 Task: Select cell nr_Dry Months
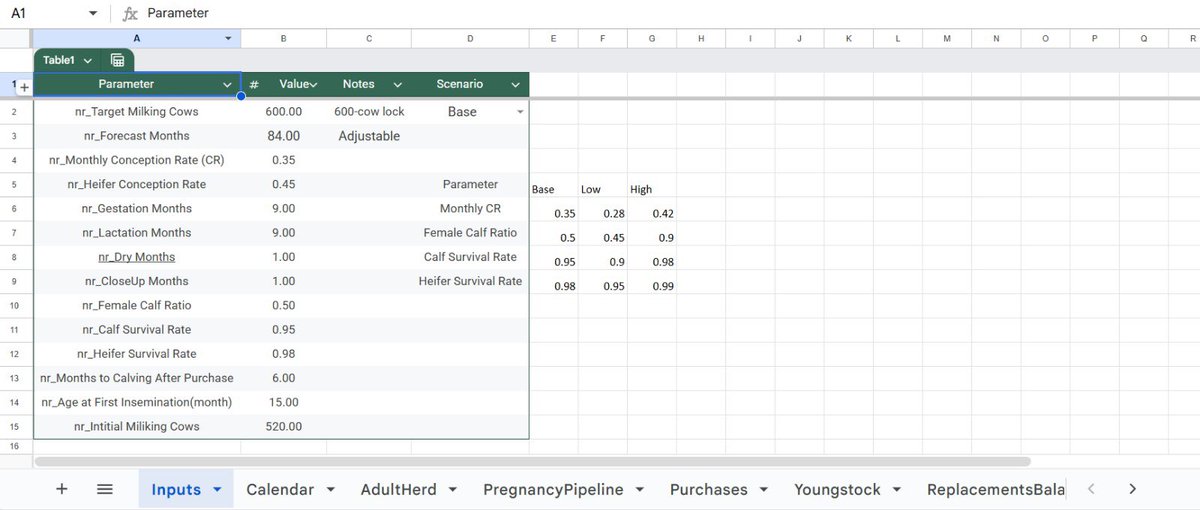tap(137, 257)
